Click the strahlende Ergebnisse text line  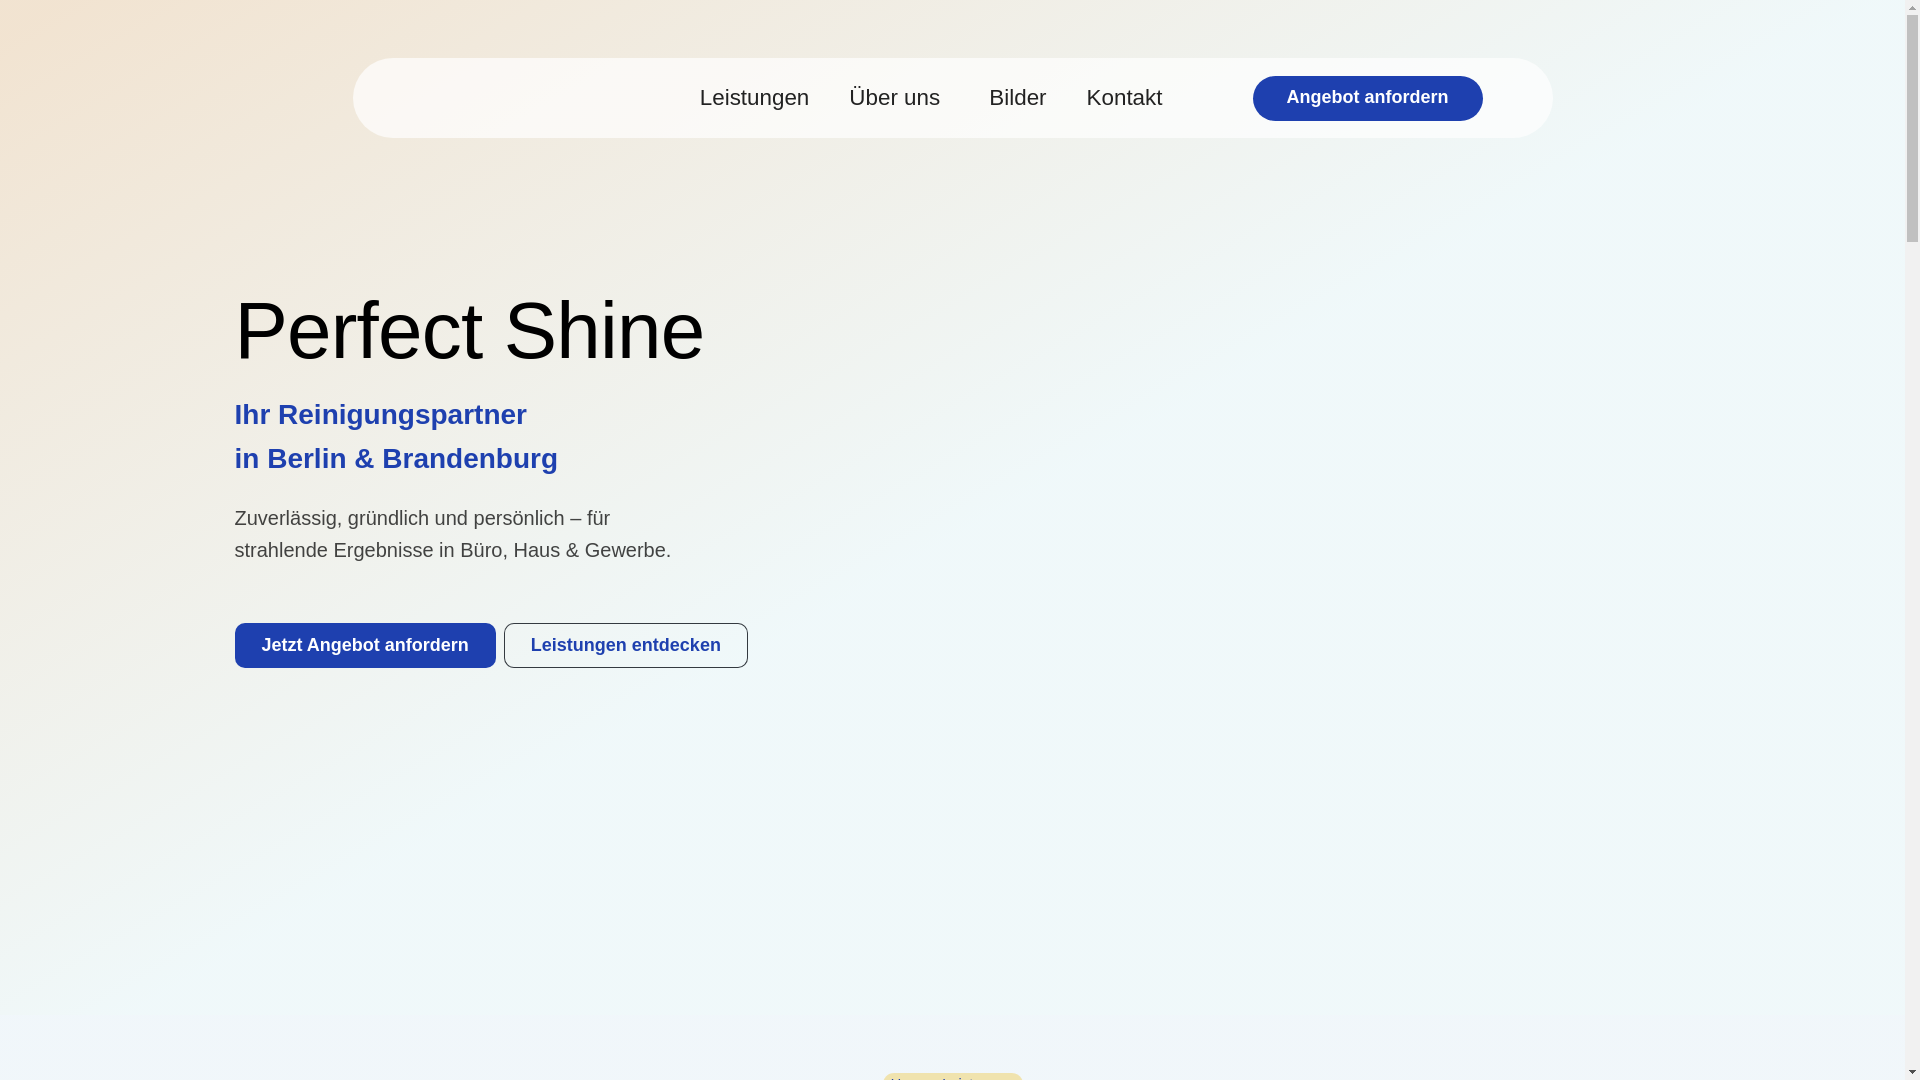coord(452,550)
